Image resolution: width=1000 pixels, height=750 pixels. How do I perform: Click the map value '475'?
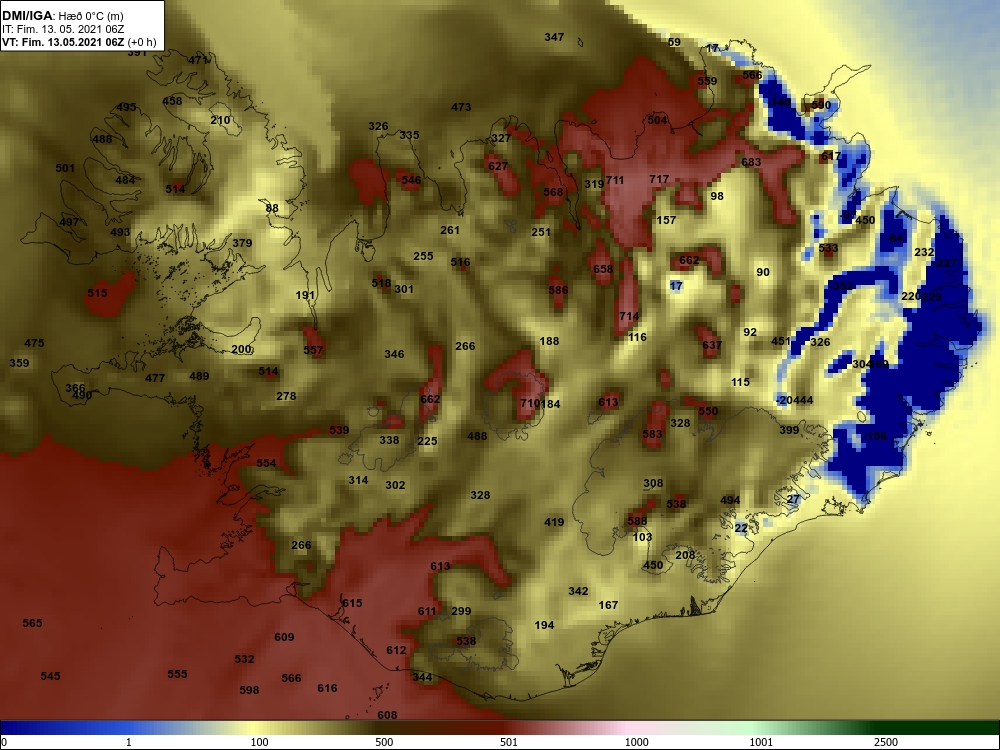[x=34, y=343]
